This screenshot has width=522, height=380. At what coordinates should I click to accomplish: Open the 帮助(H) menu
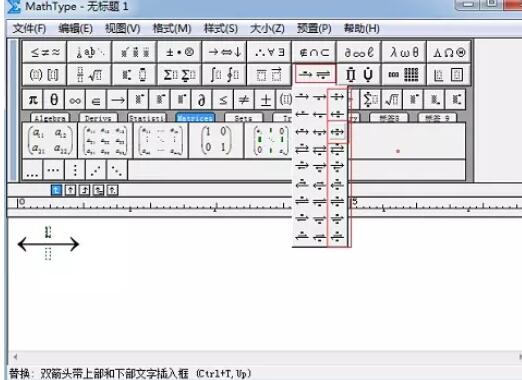(362, 29)
